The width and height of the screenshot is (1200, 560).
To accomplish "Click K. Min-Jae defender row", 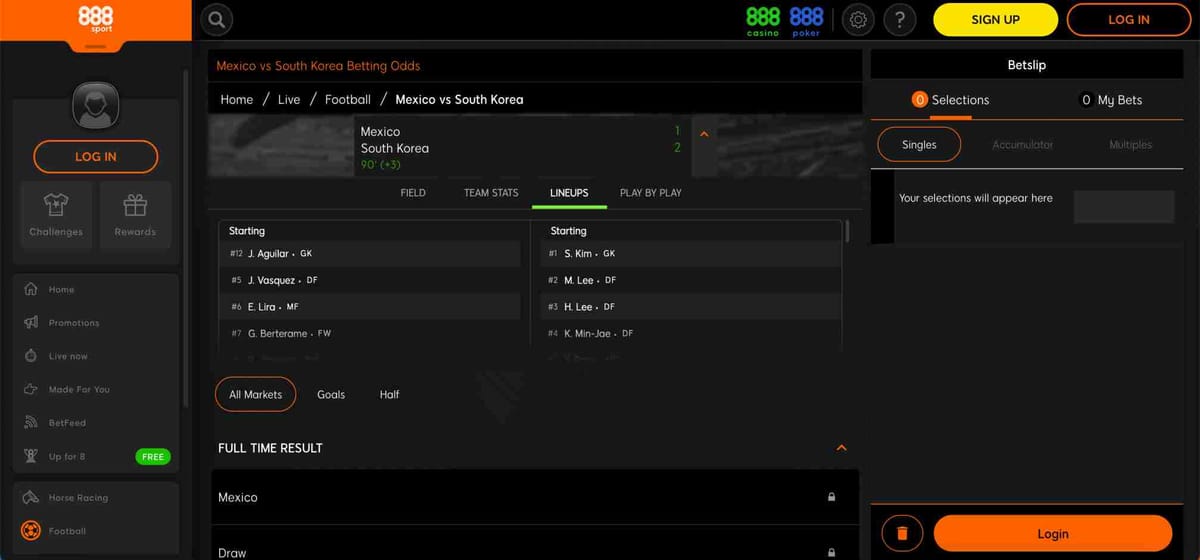I will pyautogui.click(x=690, y=333).
